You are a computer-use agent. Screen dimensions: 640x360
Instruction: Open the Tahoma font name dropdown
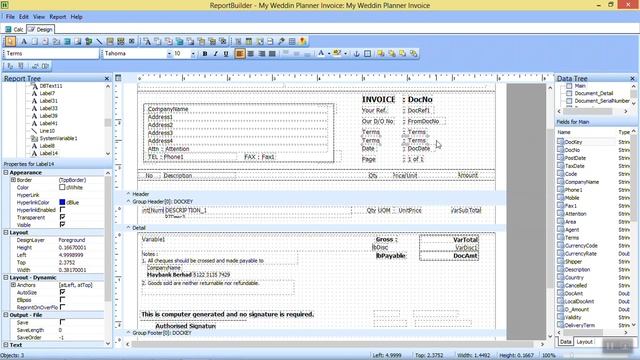(169, 54)
